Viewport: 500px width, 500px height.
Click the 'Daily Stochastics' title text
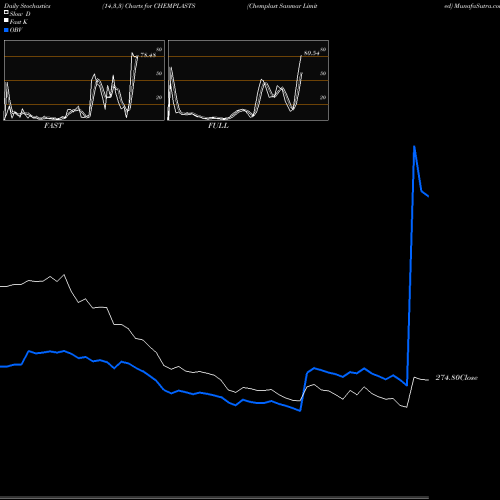[27, 6]
